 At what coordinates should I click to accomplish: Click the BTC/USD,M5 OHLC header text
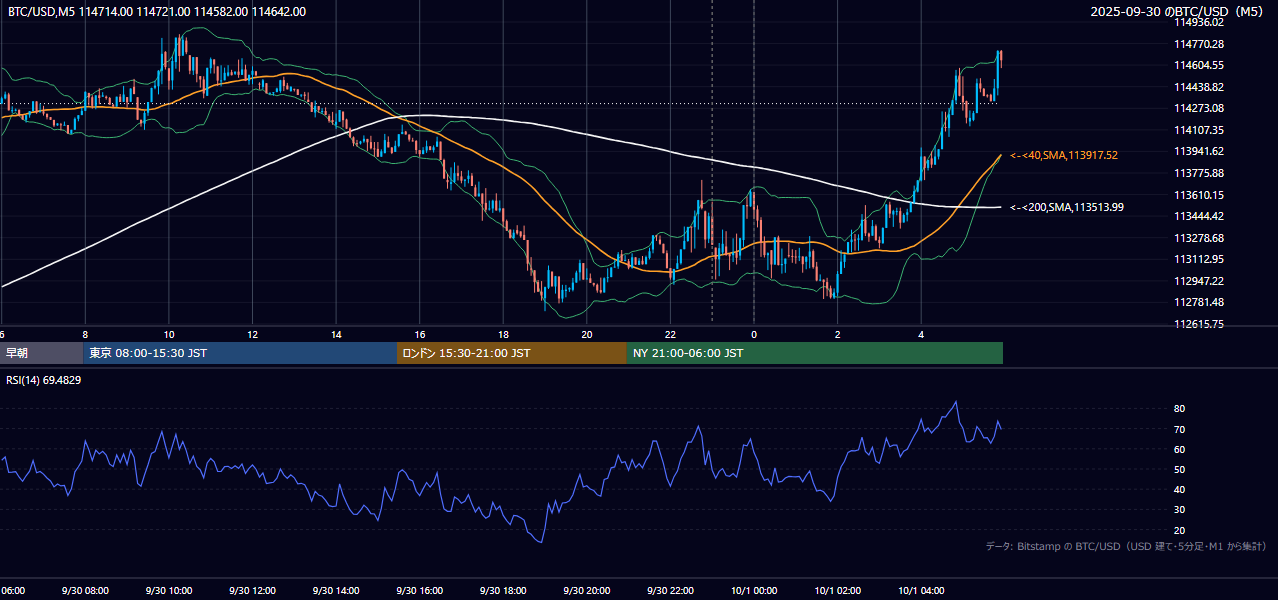click(x=157, y=12)
